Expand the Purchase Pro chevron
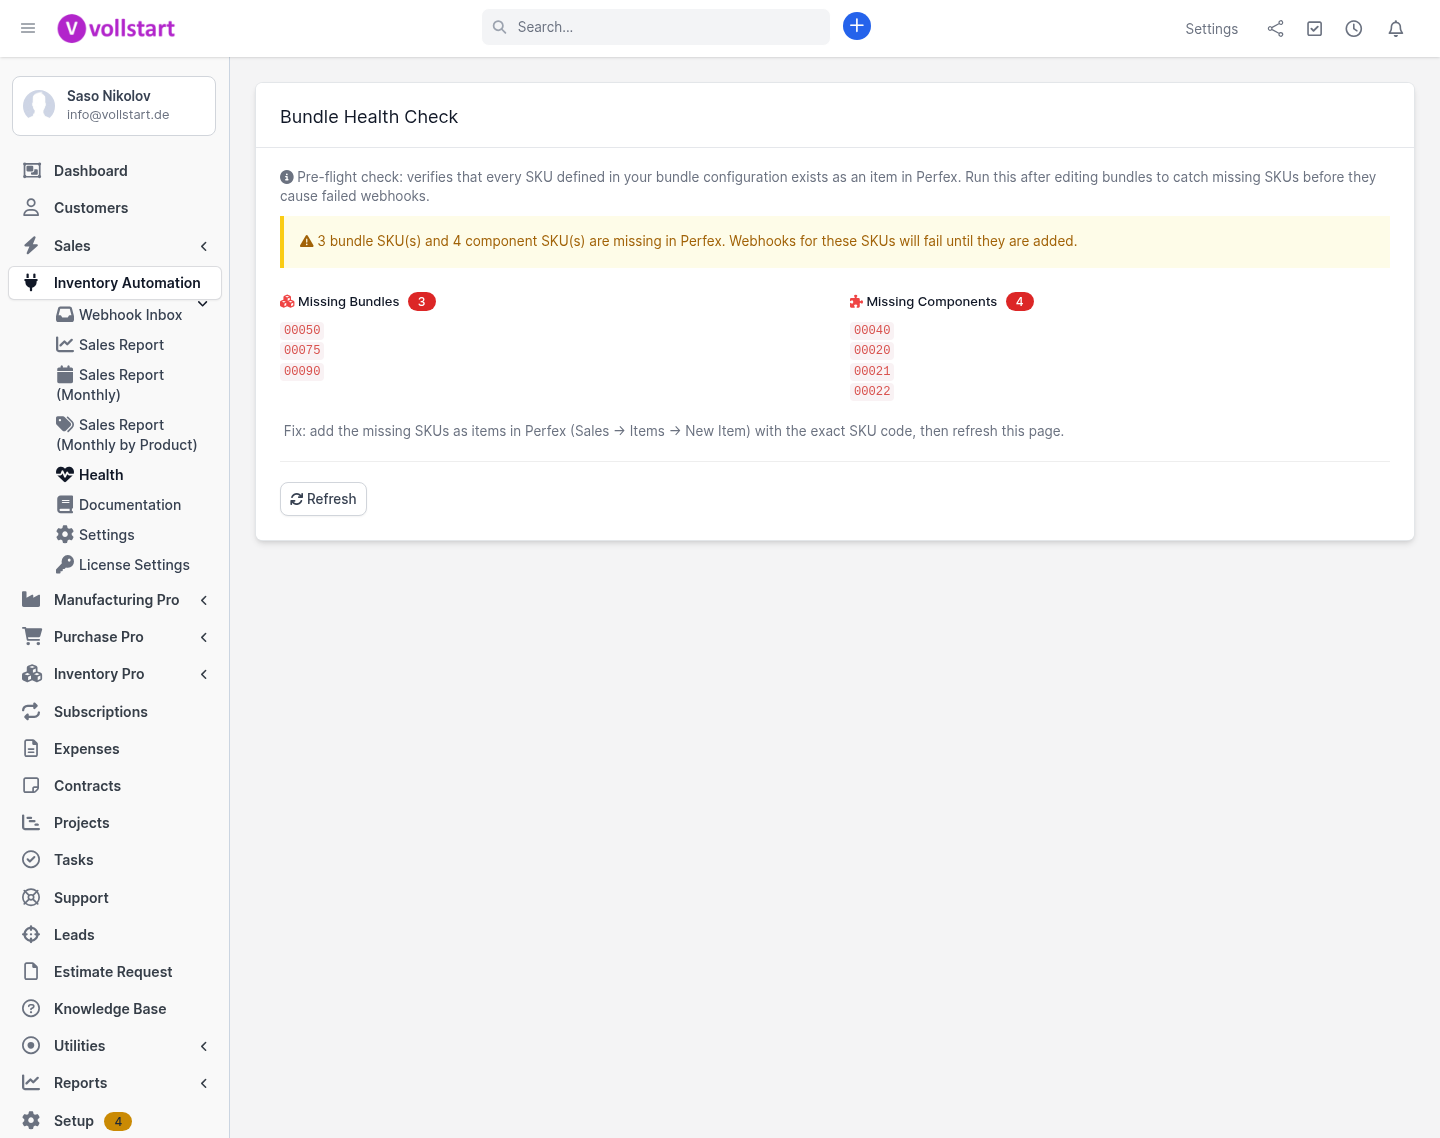This screenshot has height=1138, width=1440. [204, 637]
